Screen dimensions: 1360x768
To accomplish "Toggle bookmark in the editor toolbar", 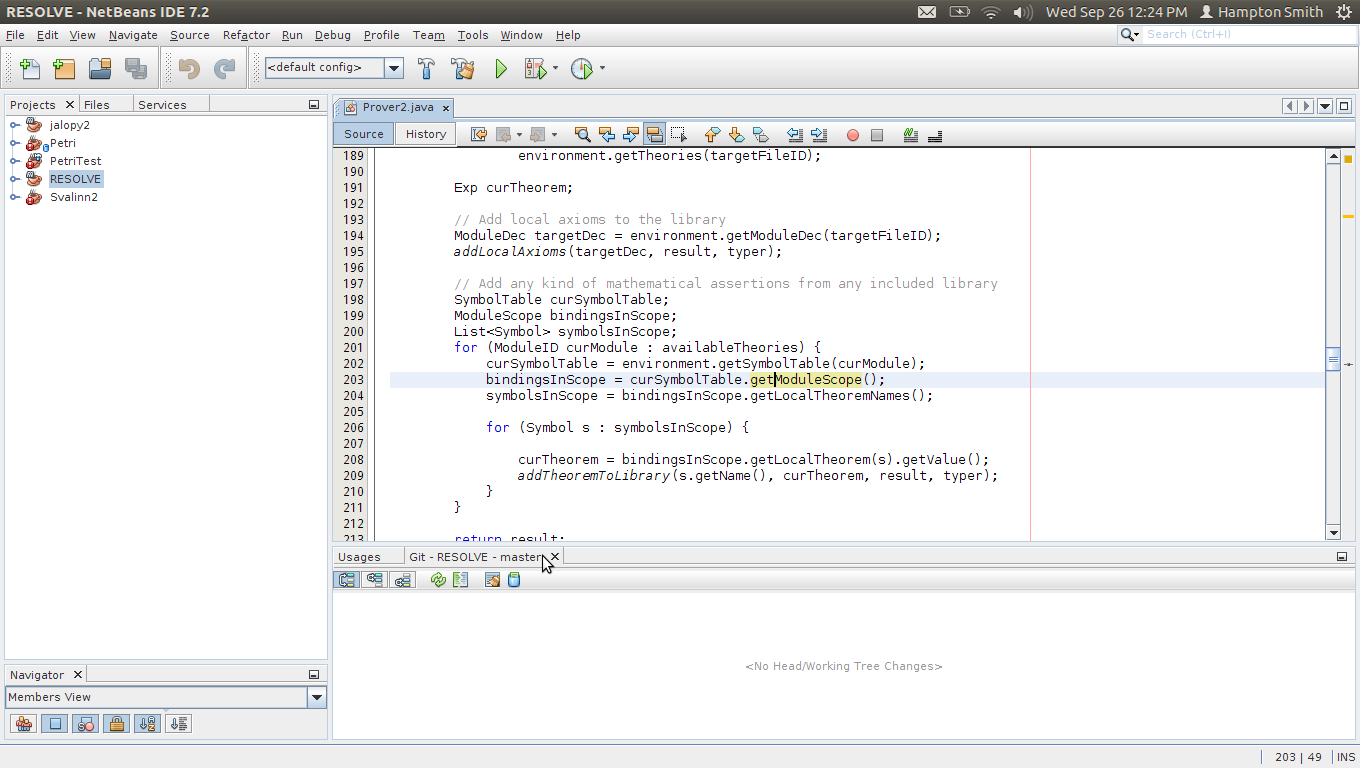I will pyautogui.click(x=760, y=135).
